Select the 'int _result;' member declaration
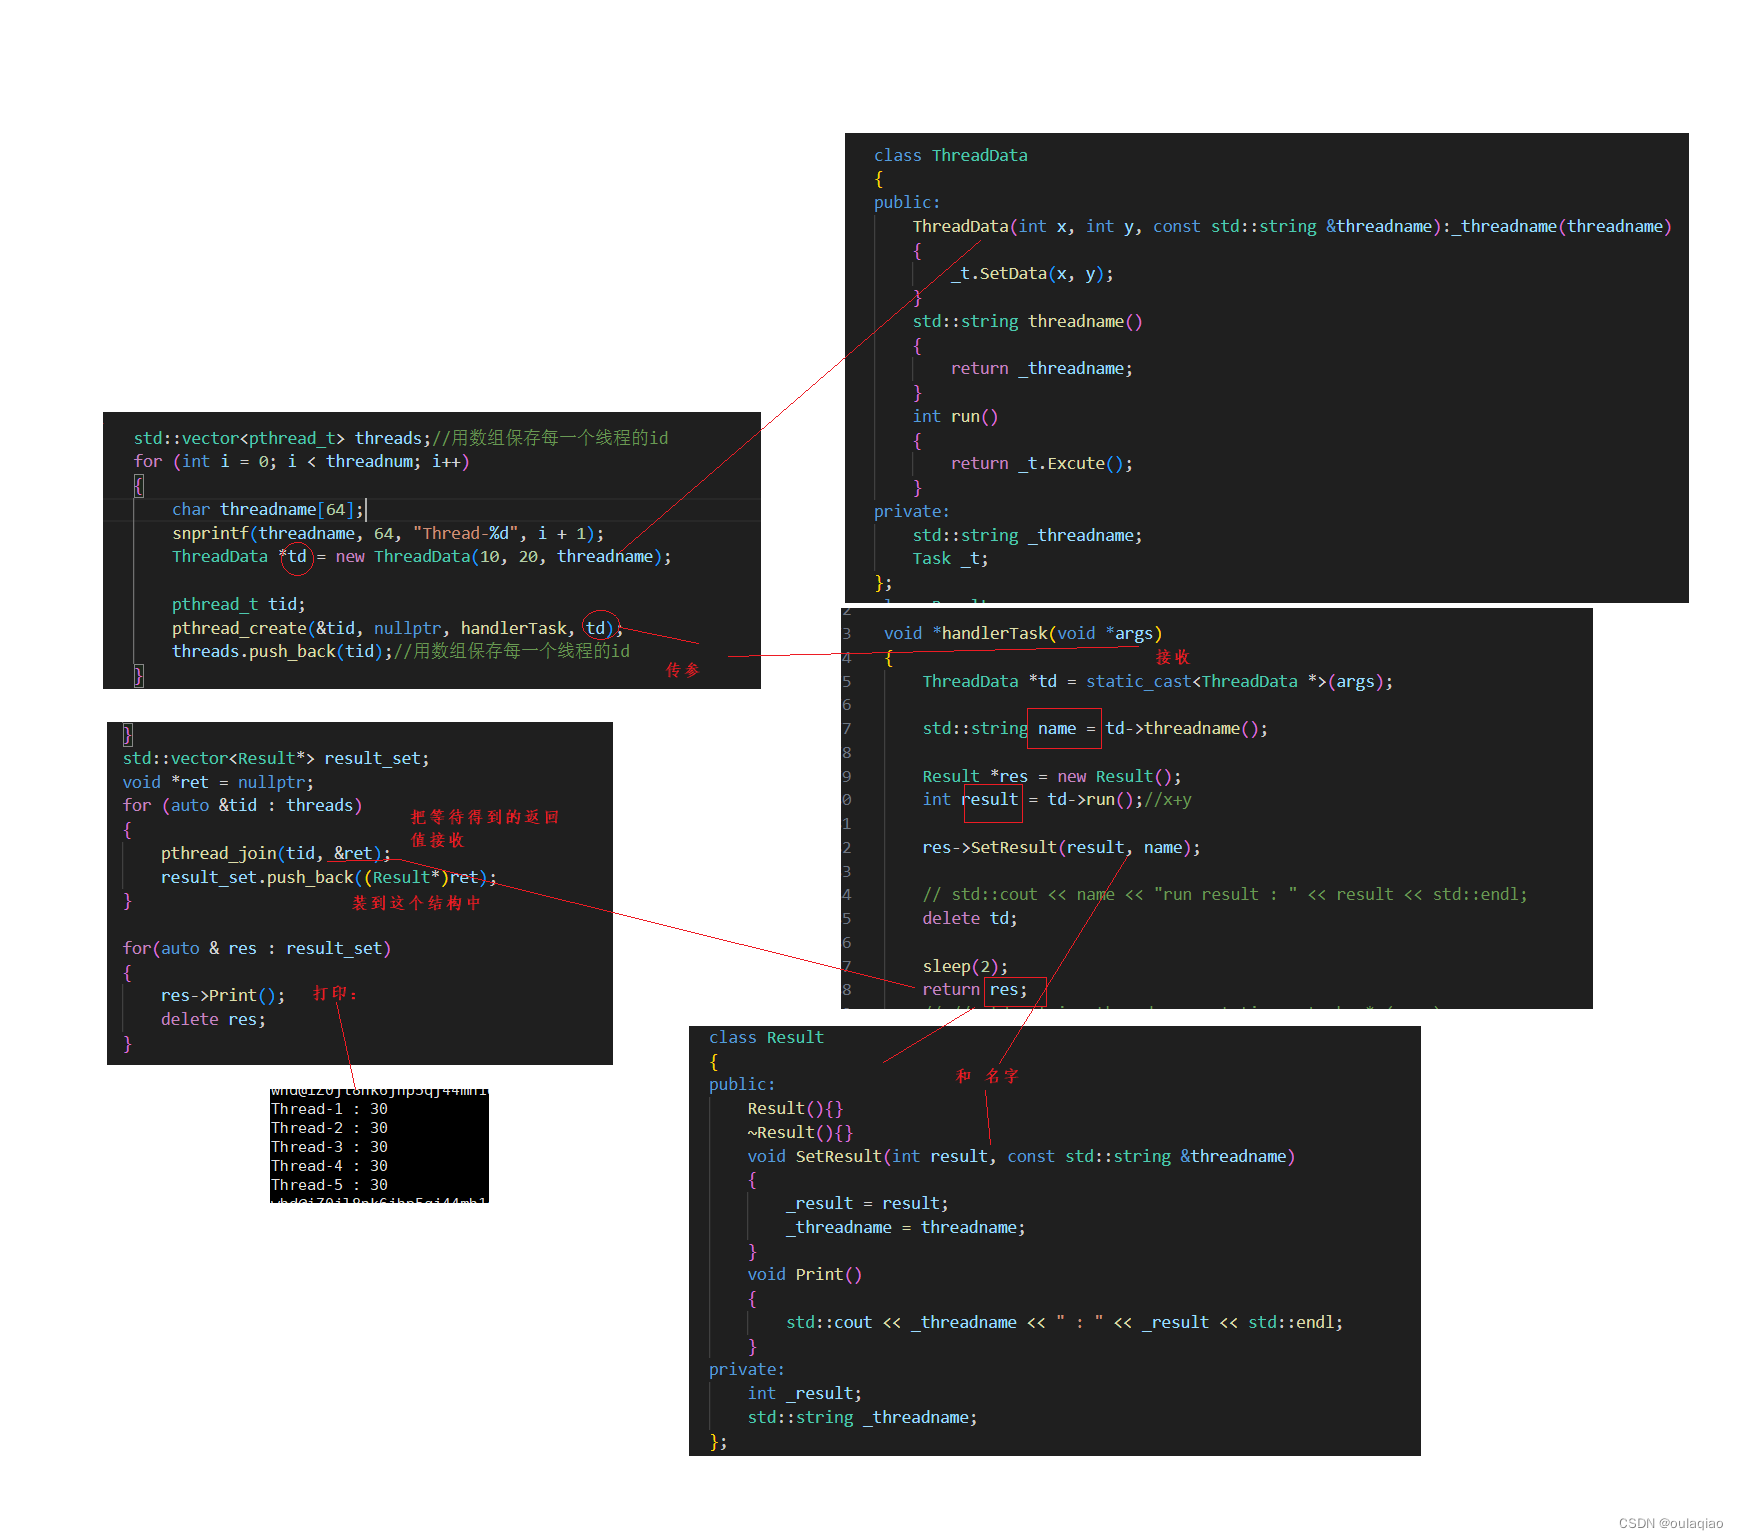The width and height of the screenshot is (1738, 1540). (x=805, y=1393)
